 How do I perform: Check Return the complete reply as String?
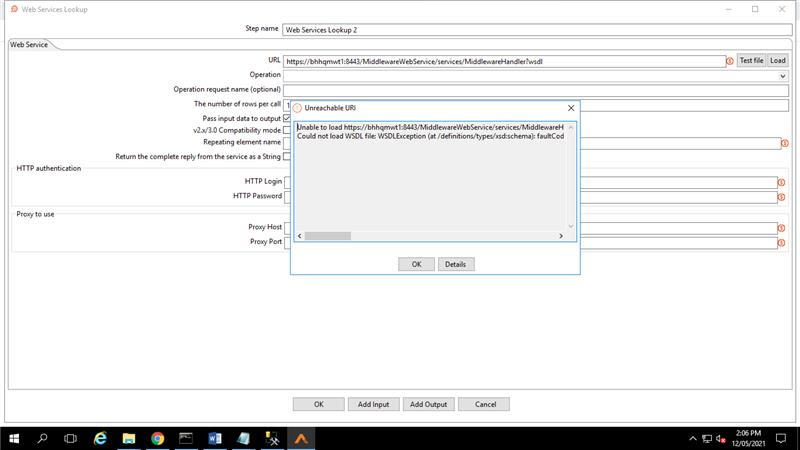(287, 156)
